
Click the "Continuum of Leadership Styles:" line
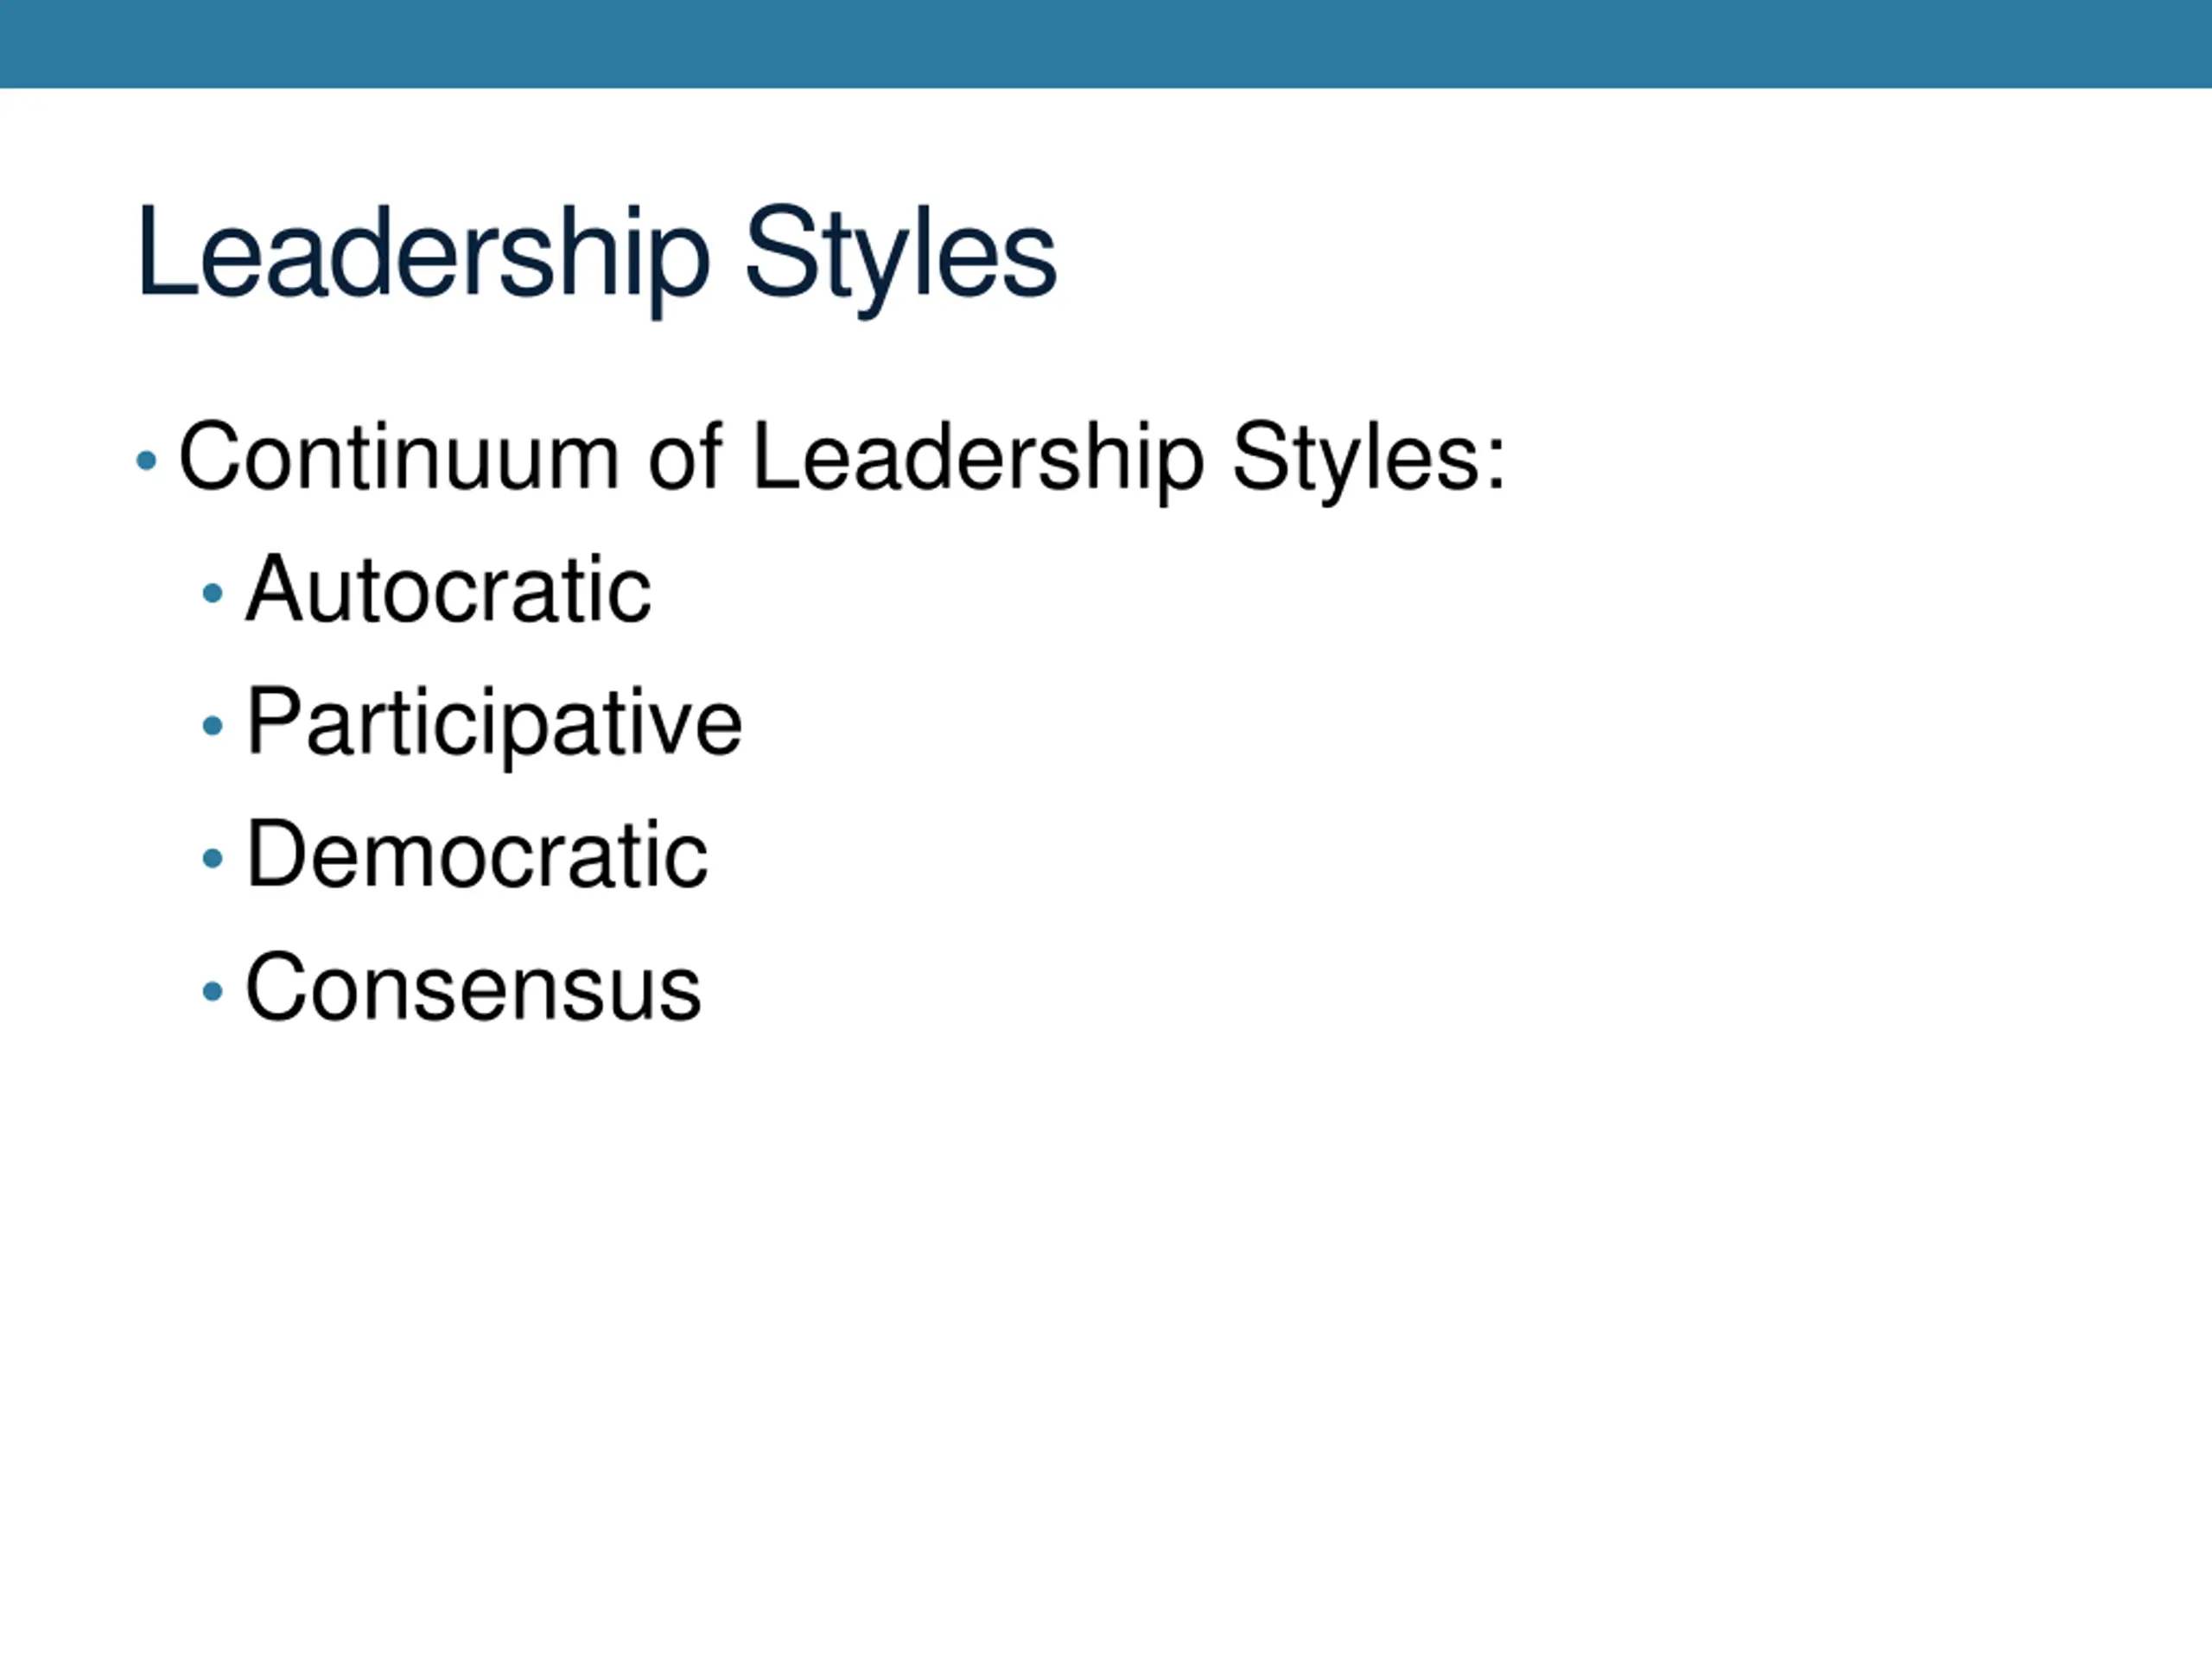coord(842,460)
